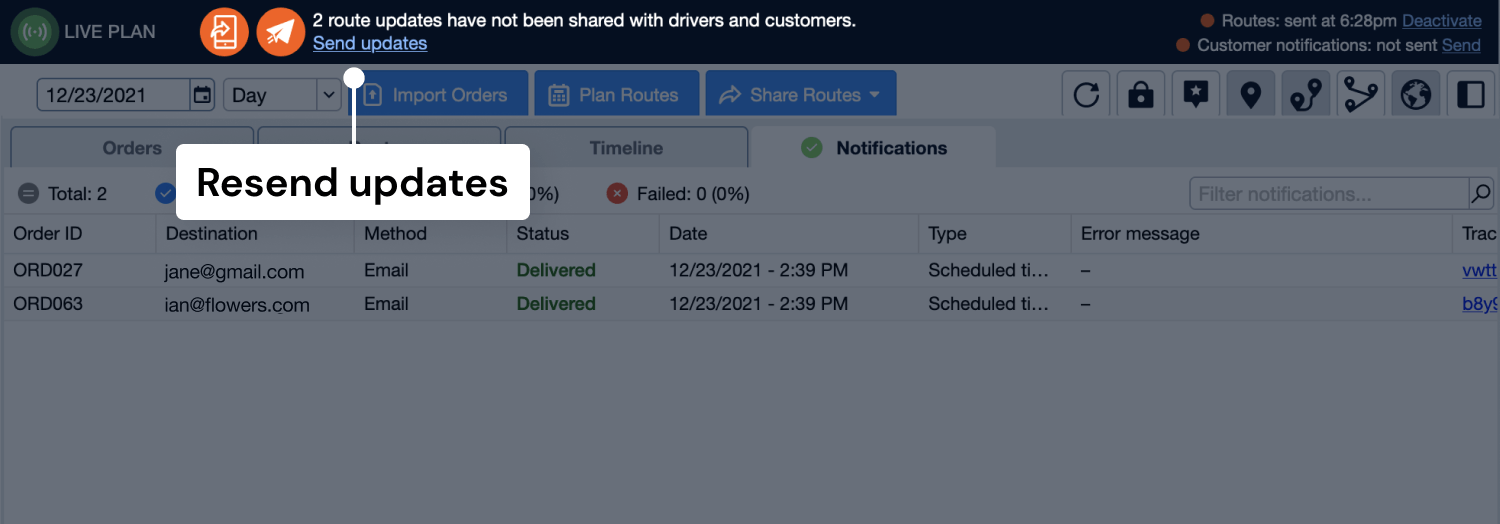Sort by the Type column header
The image size is (1500, 524).
pos(994,234)
